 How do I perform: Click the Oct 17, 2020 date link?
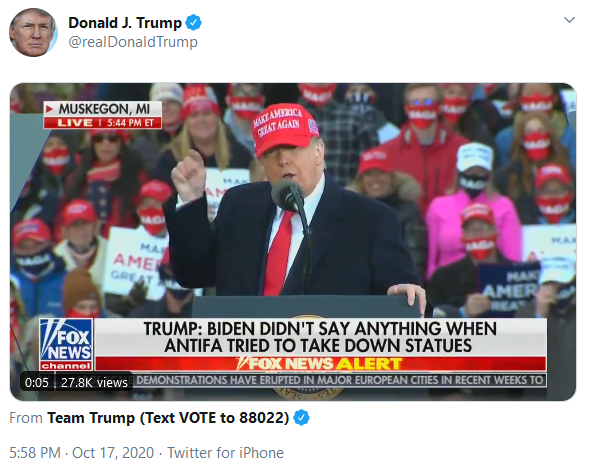click(x=113, y=453)
